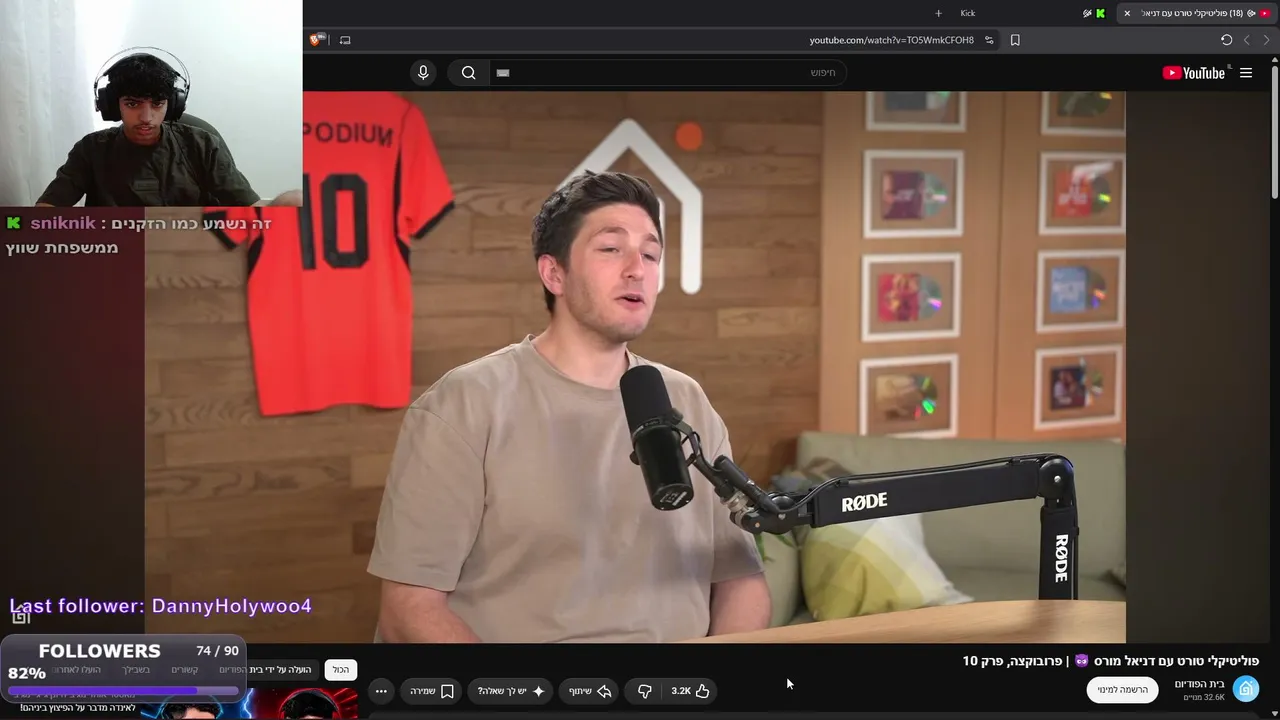Viewport: 1280px width, 720px height.
Task: Open site settings icon in the address bar
Action: [989, 40]
